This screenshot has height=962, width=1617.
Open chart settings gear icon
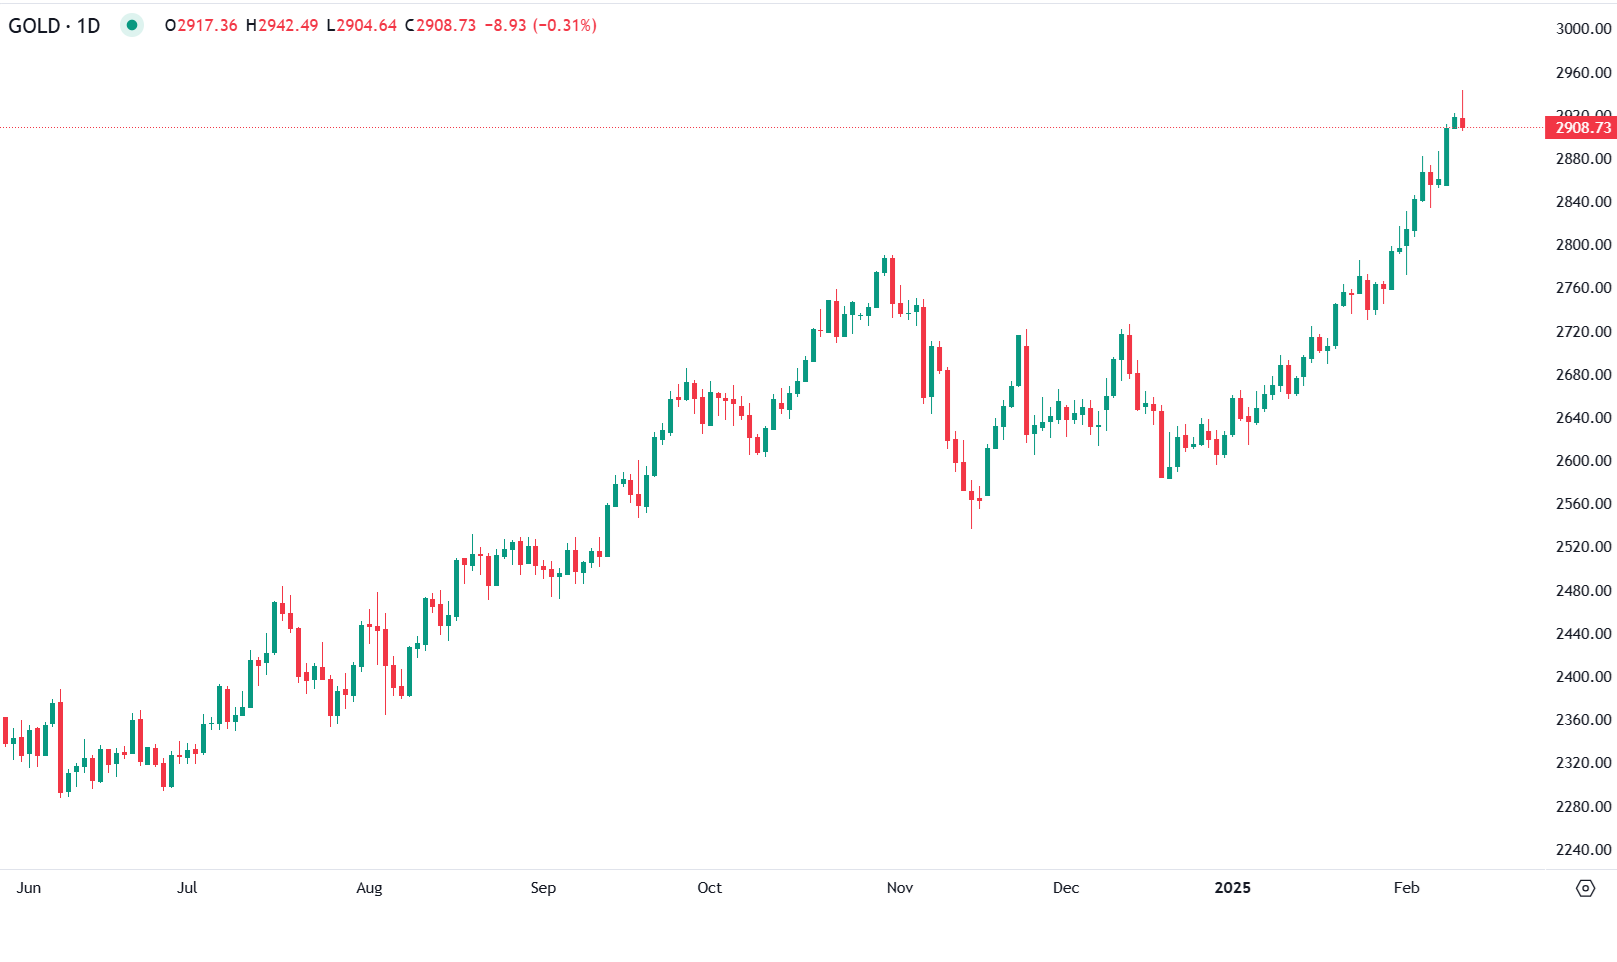click(1585, 888)
